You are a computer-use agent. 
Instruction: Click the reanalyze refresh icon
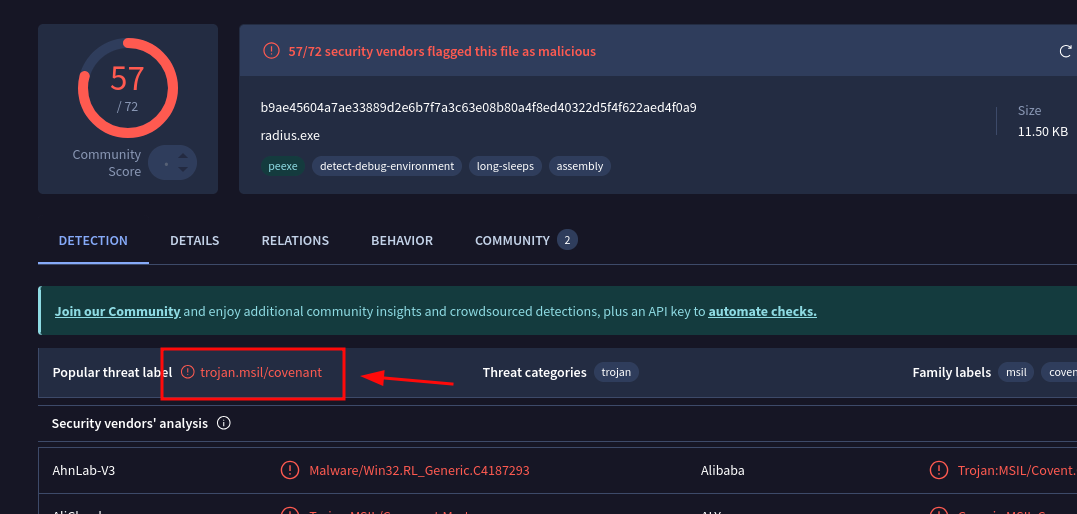[1065, 51]
